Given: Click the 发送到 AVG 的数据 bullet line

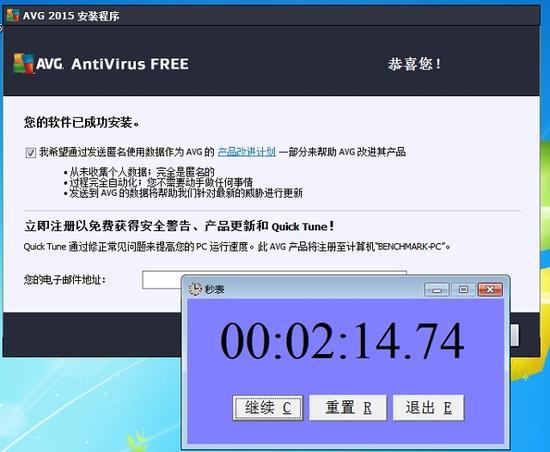Looking at the screenshot, I should tap(183, 193).
